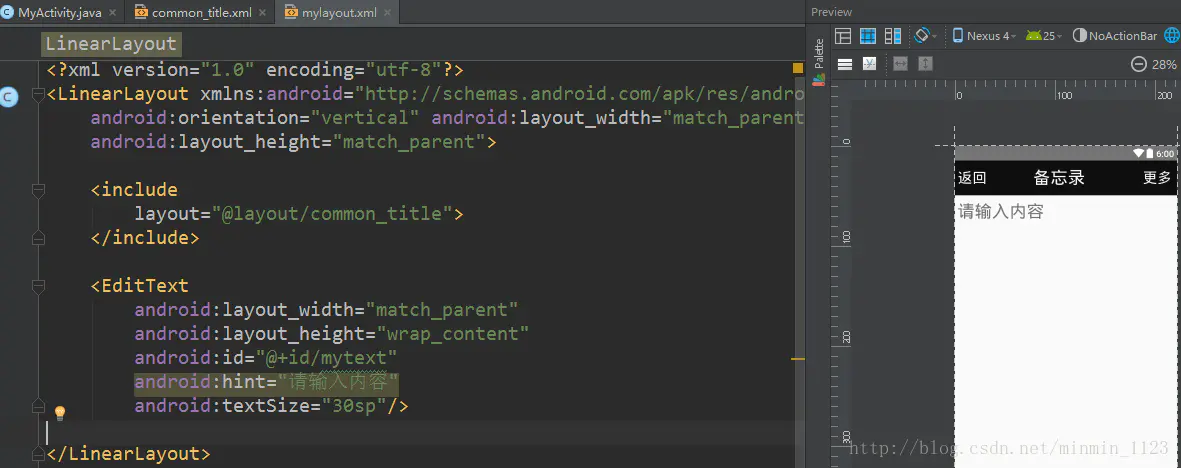Click the android:id="@+id/mytext" line

266,358
